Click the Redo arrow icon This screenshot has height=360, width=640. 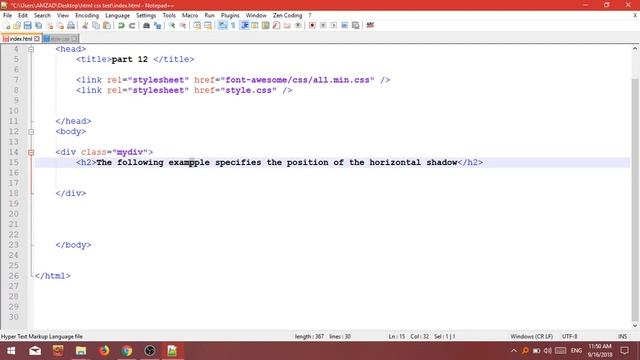pyautogui.click(x=132, y=25)
